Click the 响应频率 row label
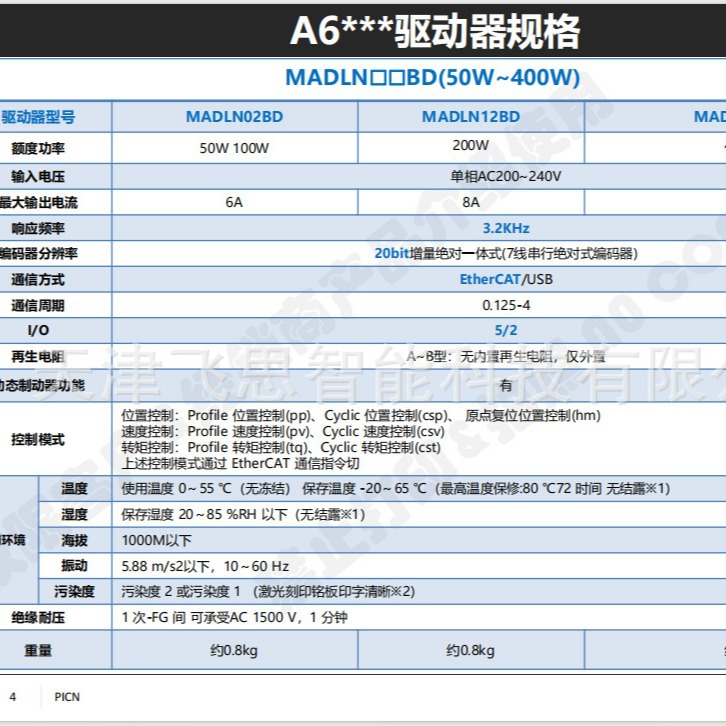 [38, 228]
